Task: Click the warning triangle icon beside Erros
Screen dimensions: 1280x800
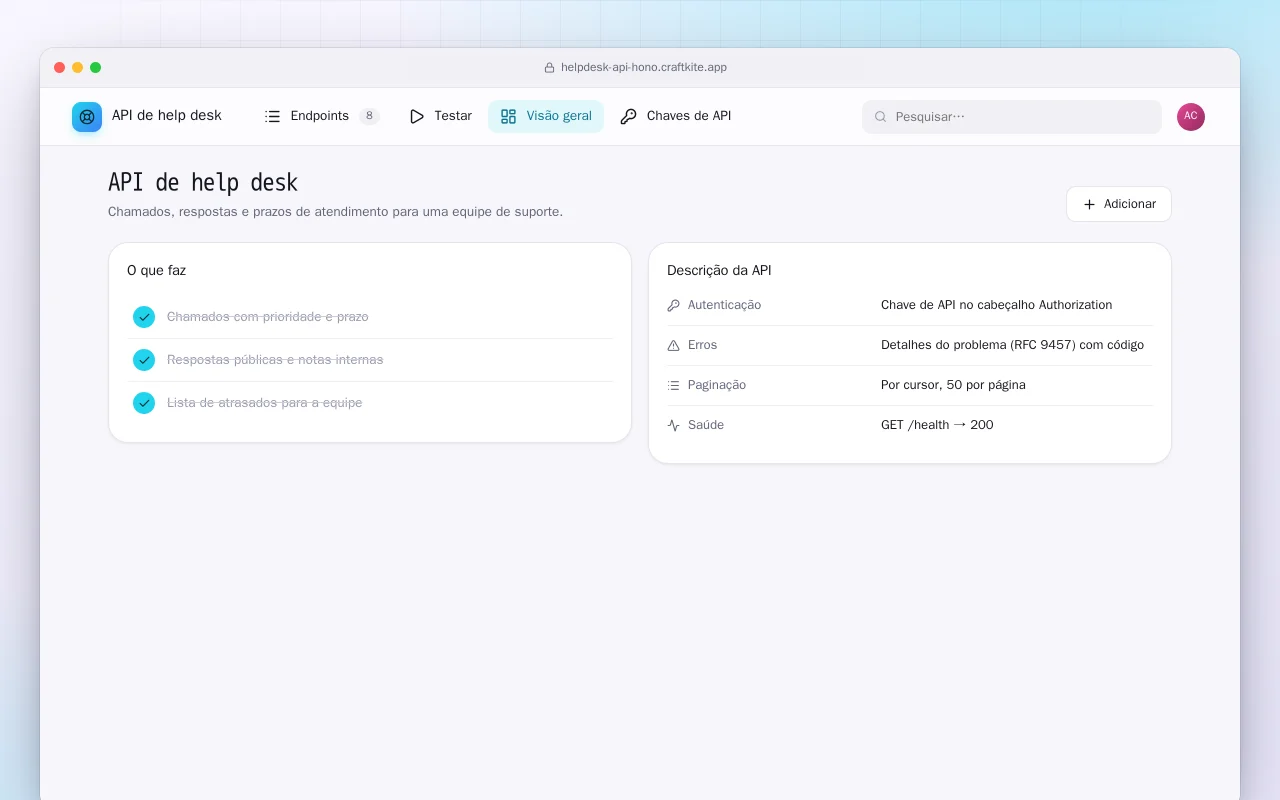Action: [674, 345]
